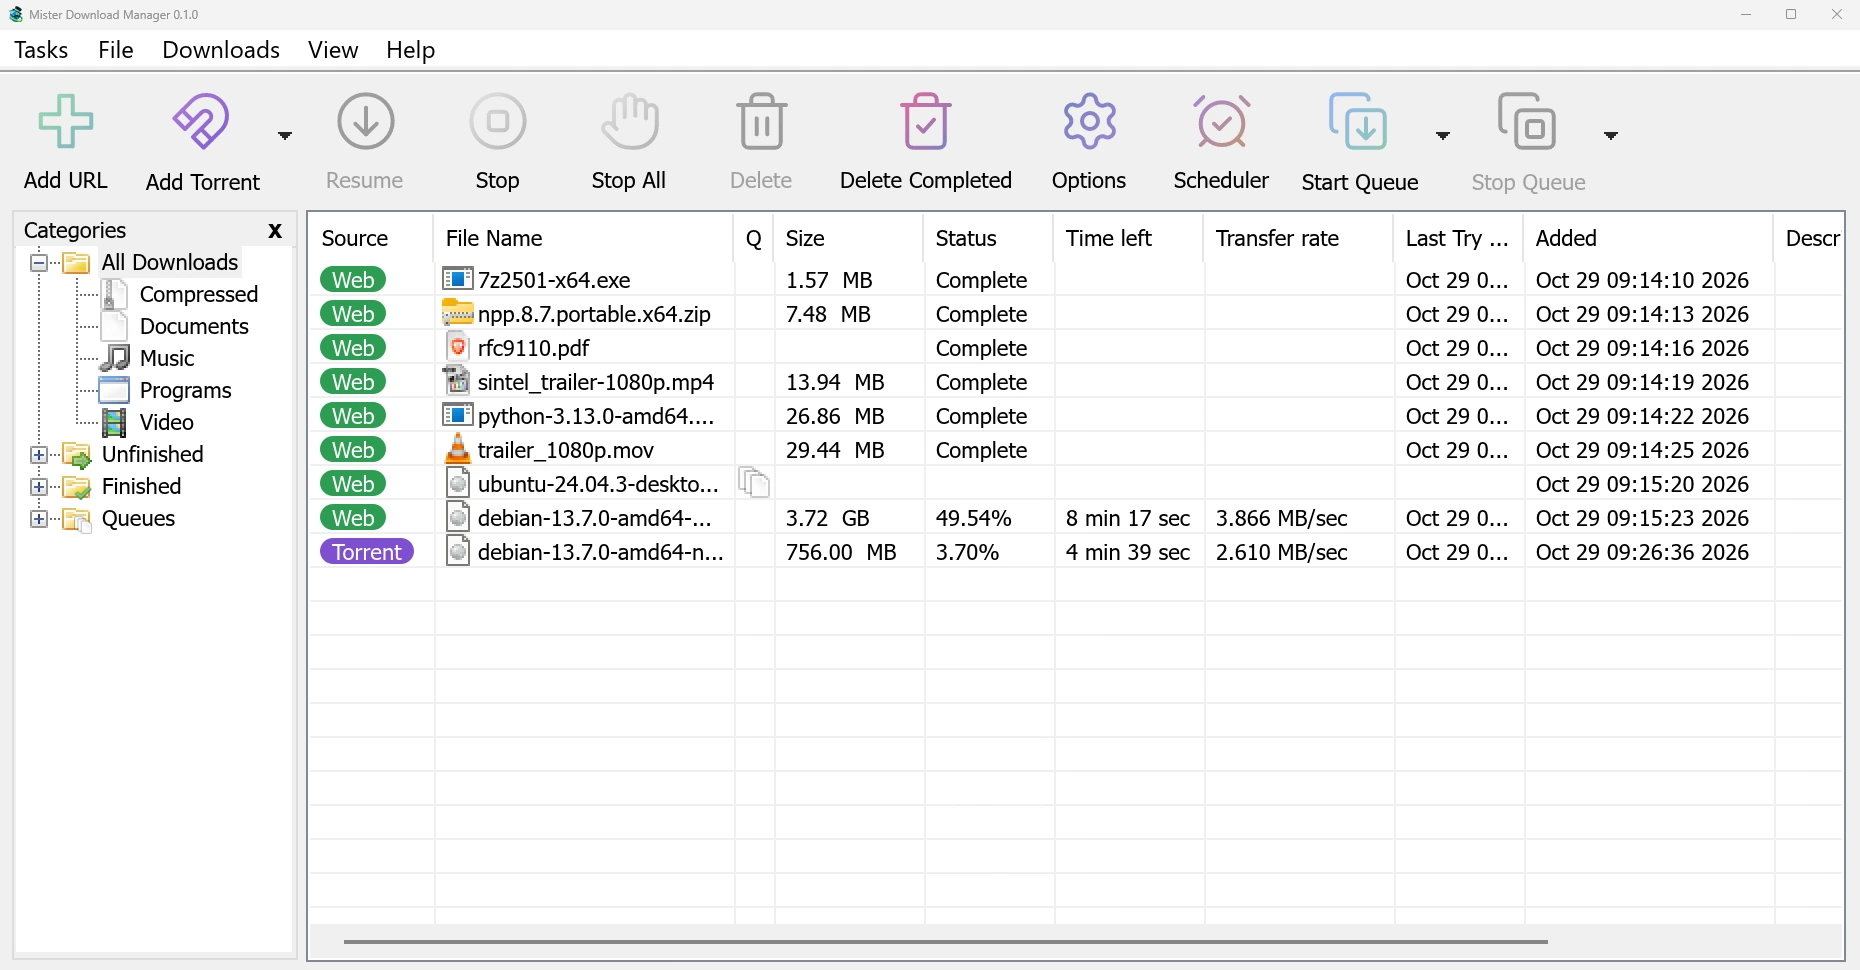Sort by Transfer rate column header

pyautogui.click(x=1299, y=238)
